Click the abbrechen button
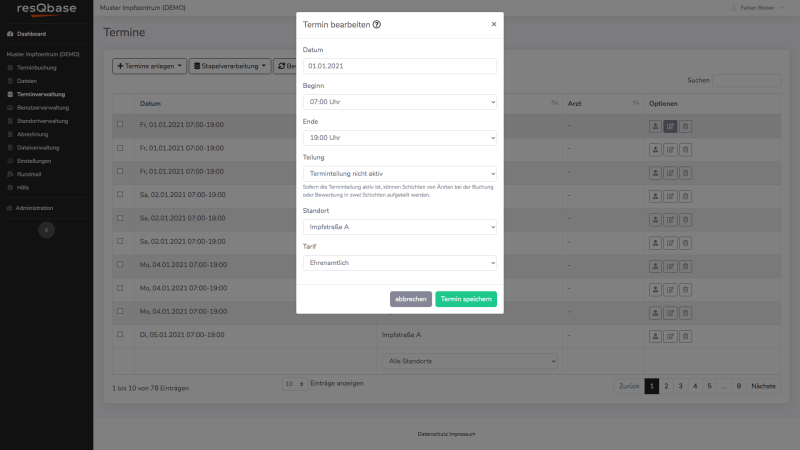This screenshot has height=450, width=800. [411, 299]
